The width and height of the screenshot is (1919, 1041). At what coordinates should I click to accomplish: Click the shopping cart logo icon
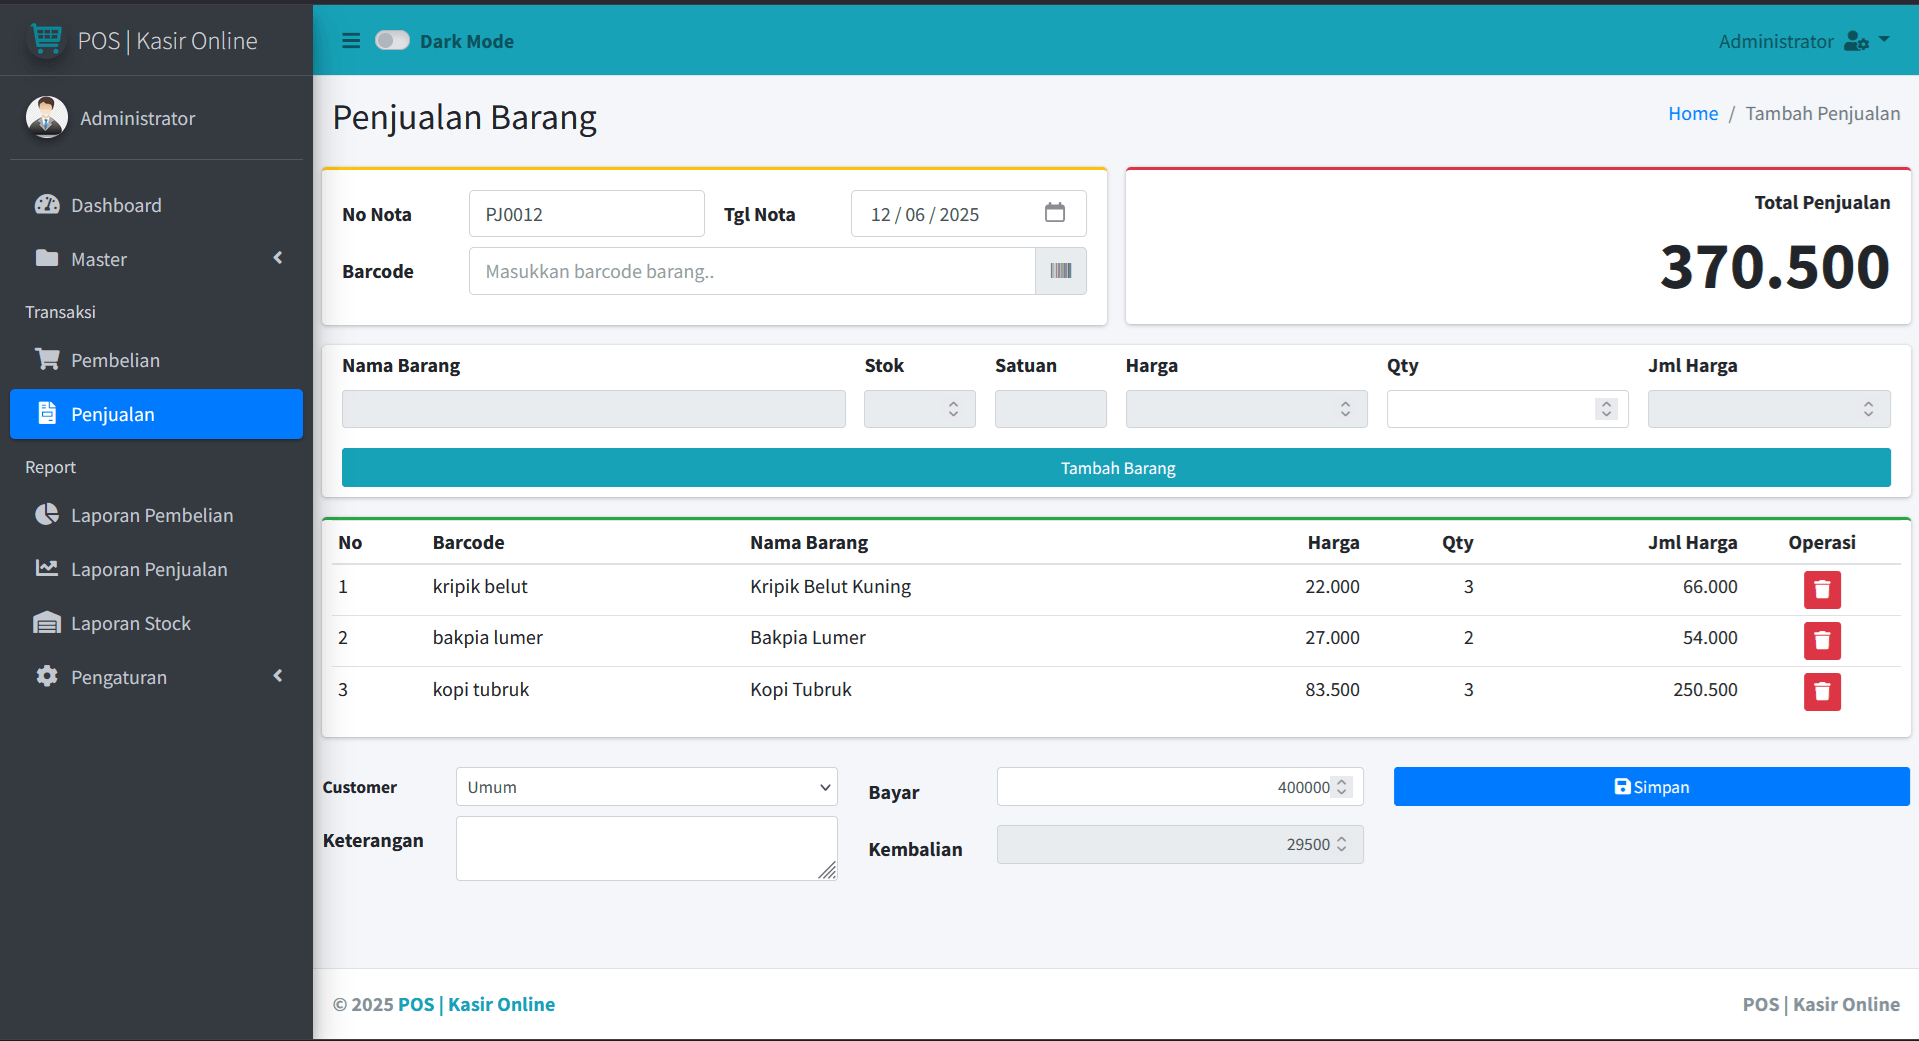tap(46, 39)
